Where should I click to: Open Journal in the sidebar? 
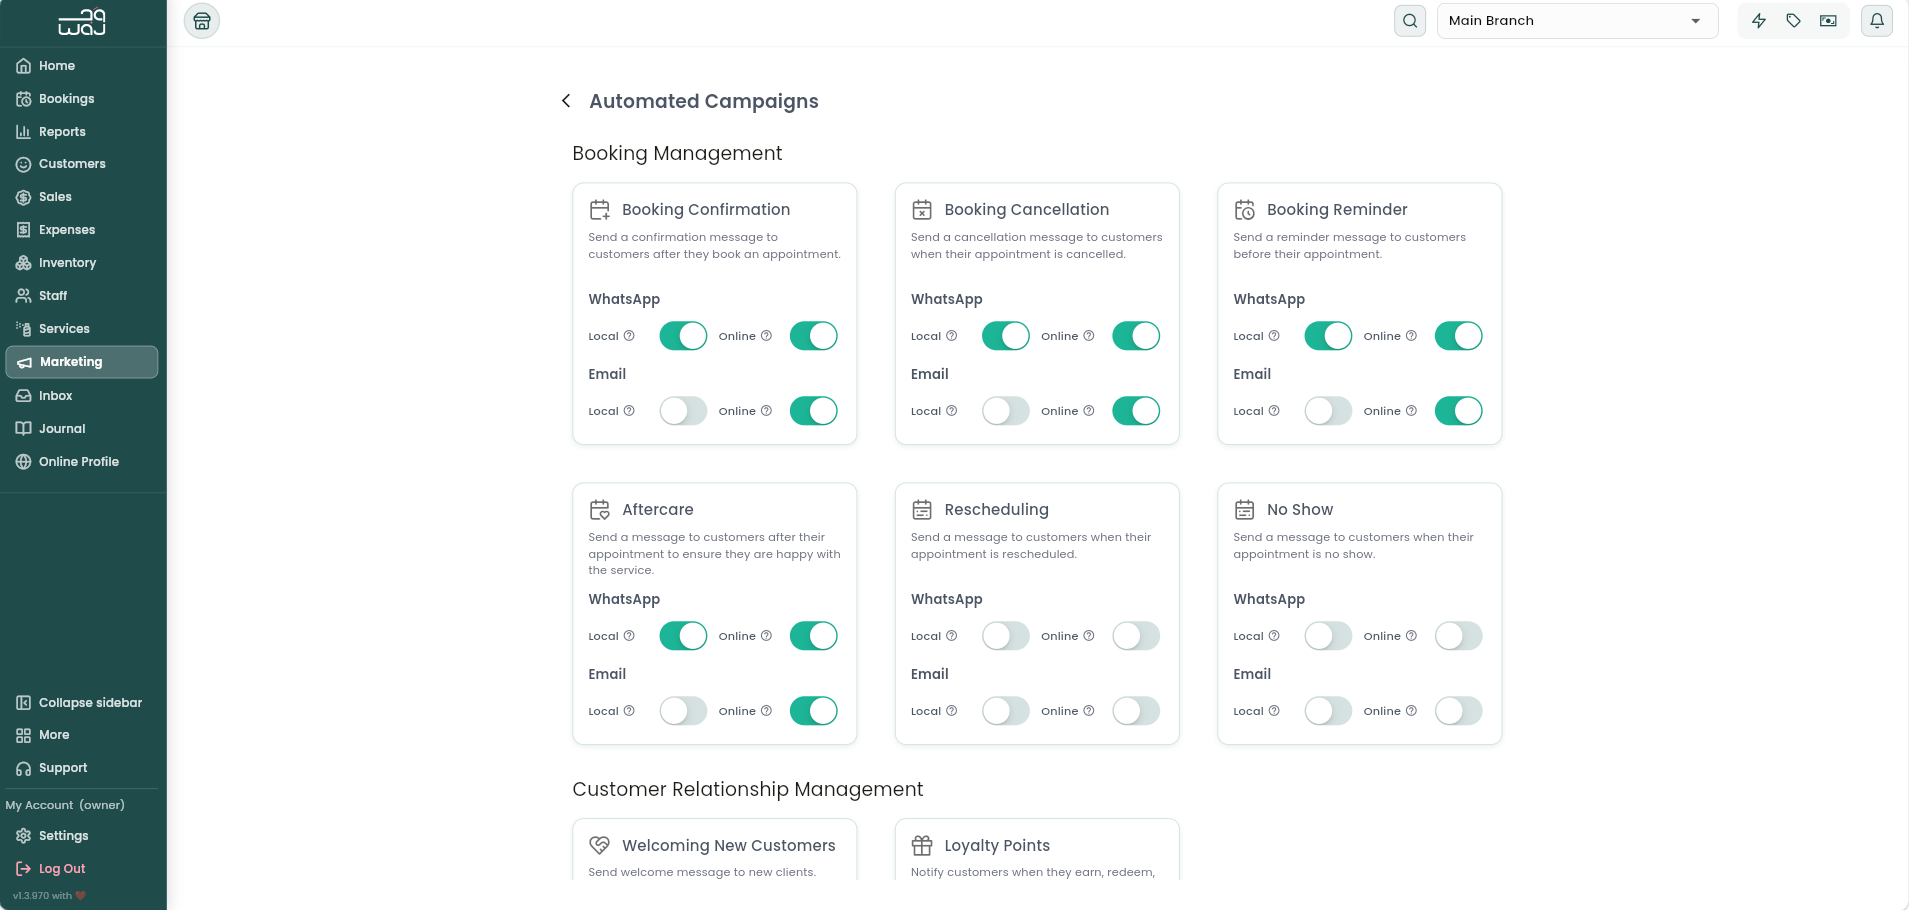coord(82,429)
